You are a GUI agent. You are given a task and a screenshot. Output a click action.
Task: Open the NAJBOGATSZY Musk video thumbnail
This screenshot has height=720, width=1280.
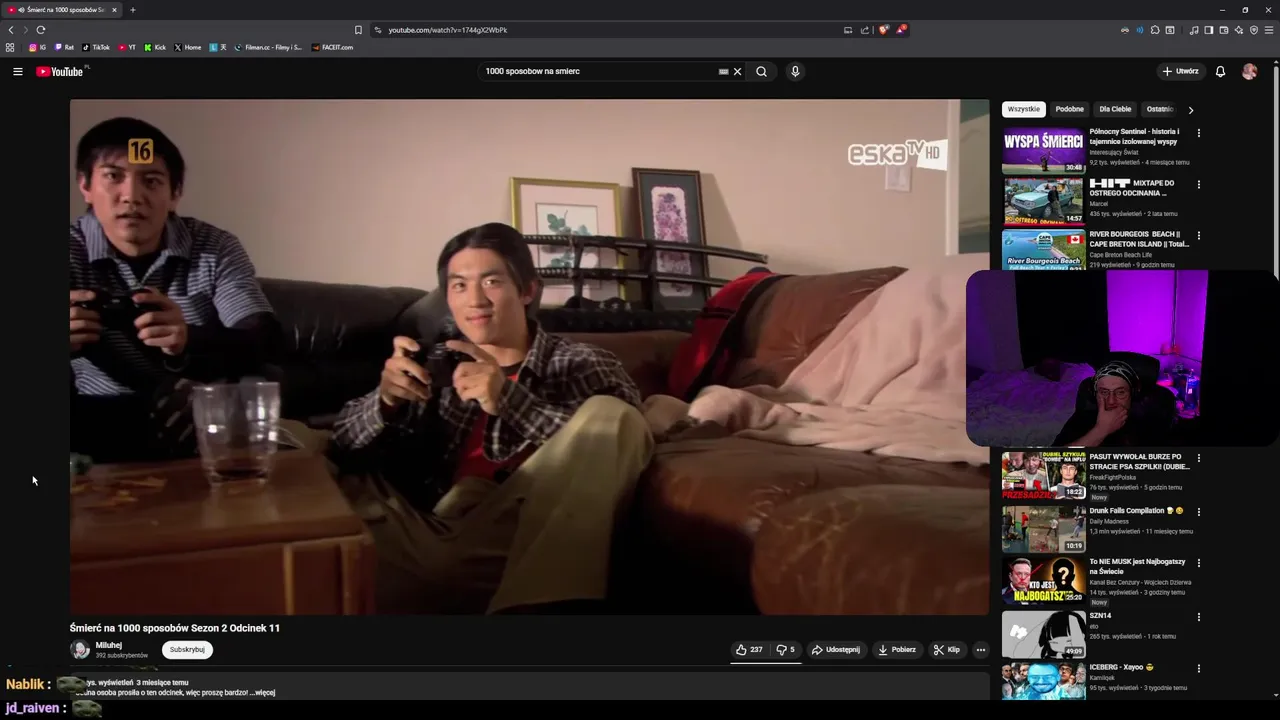[x=1043, y=581]
